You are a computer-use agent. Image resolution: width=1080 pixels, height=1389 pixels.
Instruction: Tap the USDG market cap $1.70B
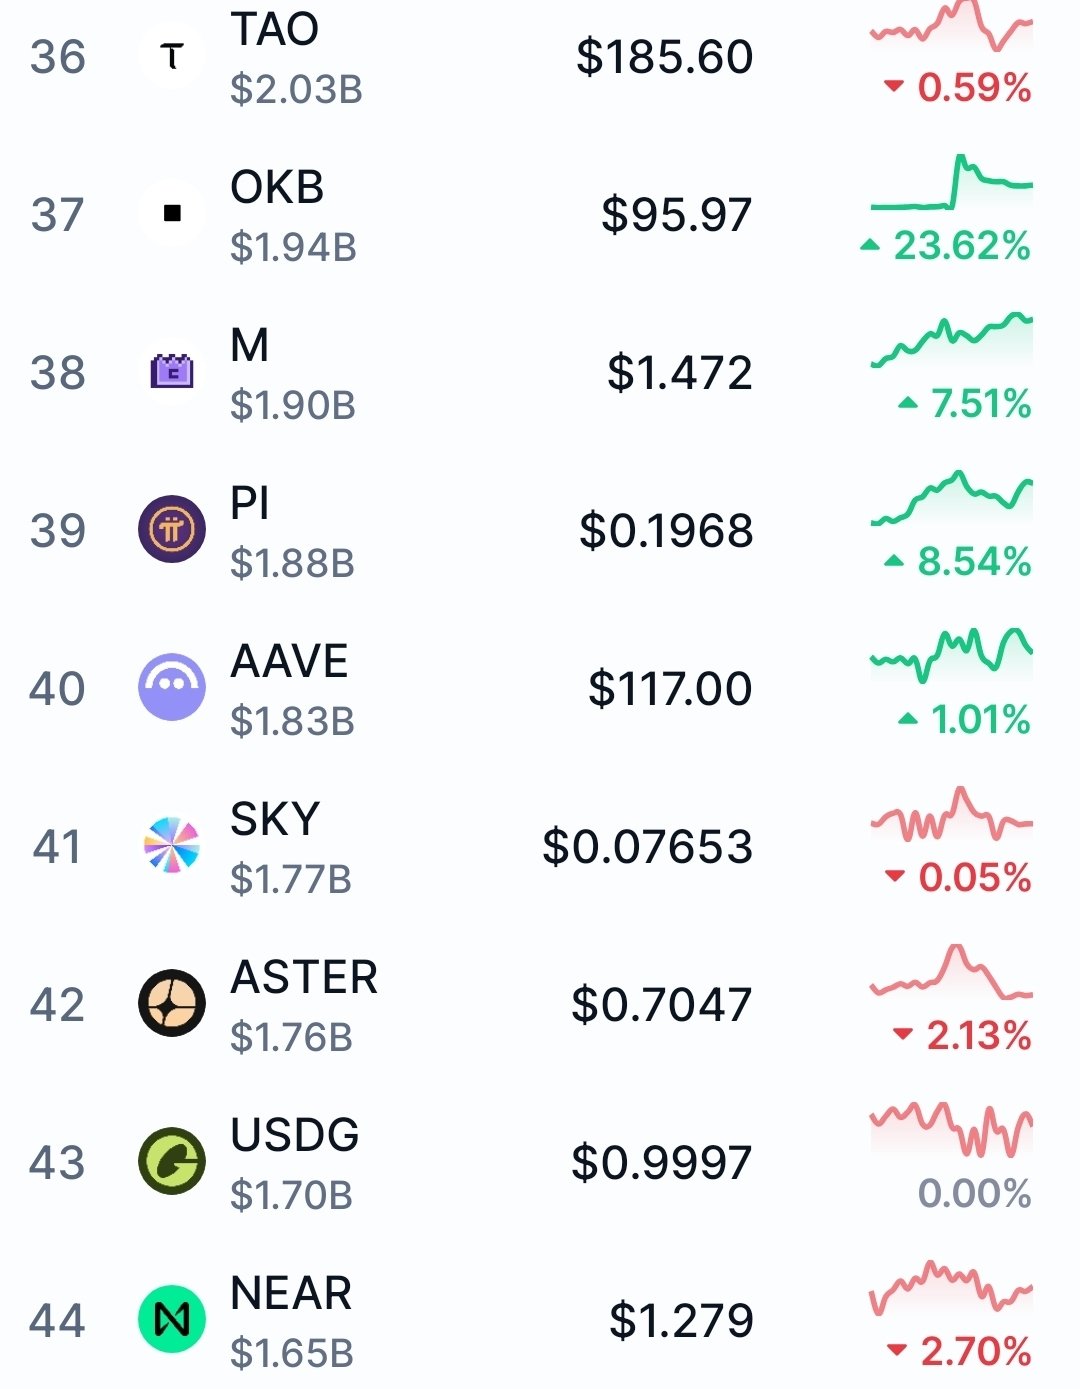tap(291, 1195)
